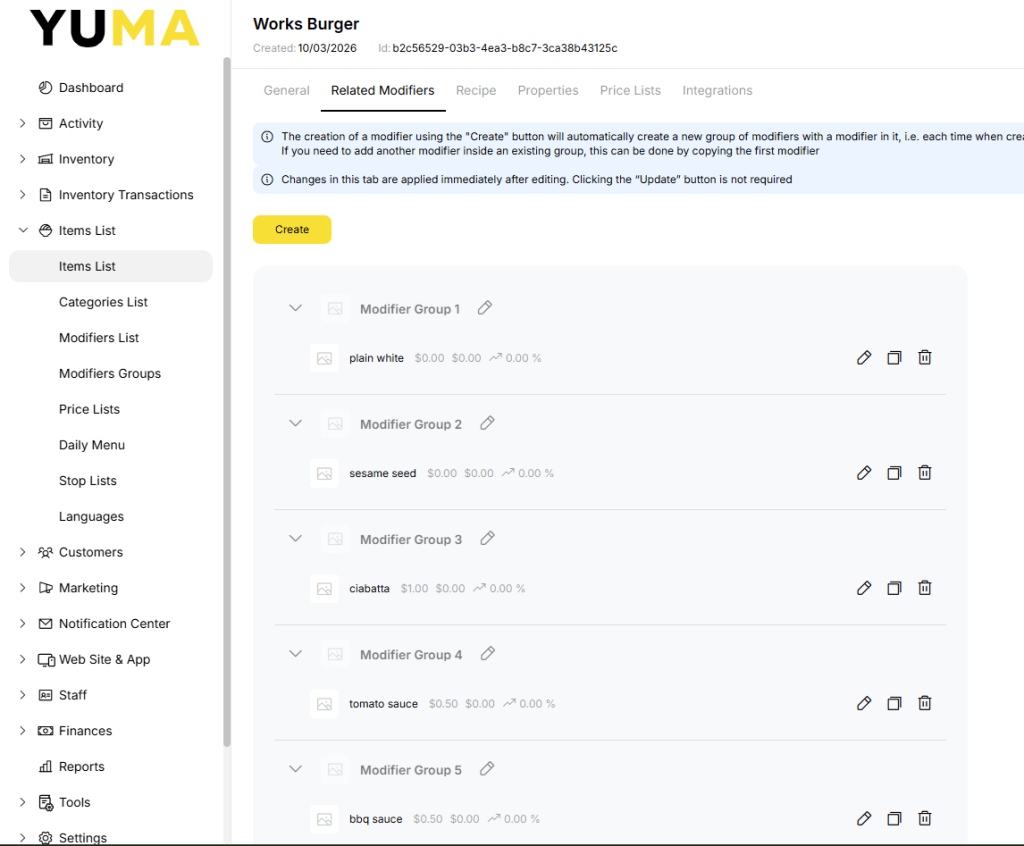
Task: Delete the plain white modifier
Action: pos(924,357)
